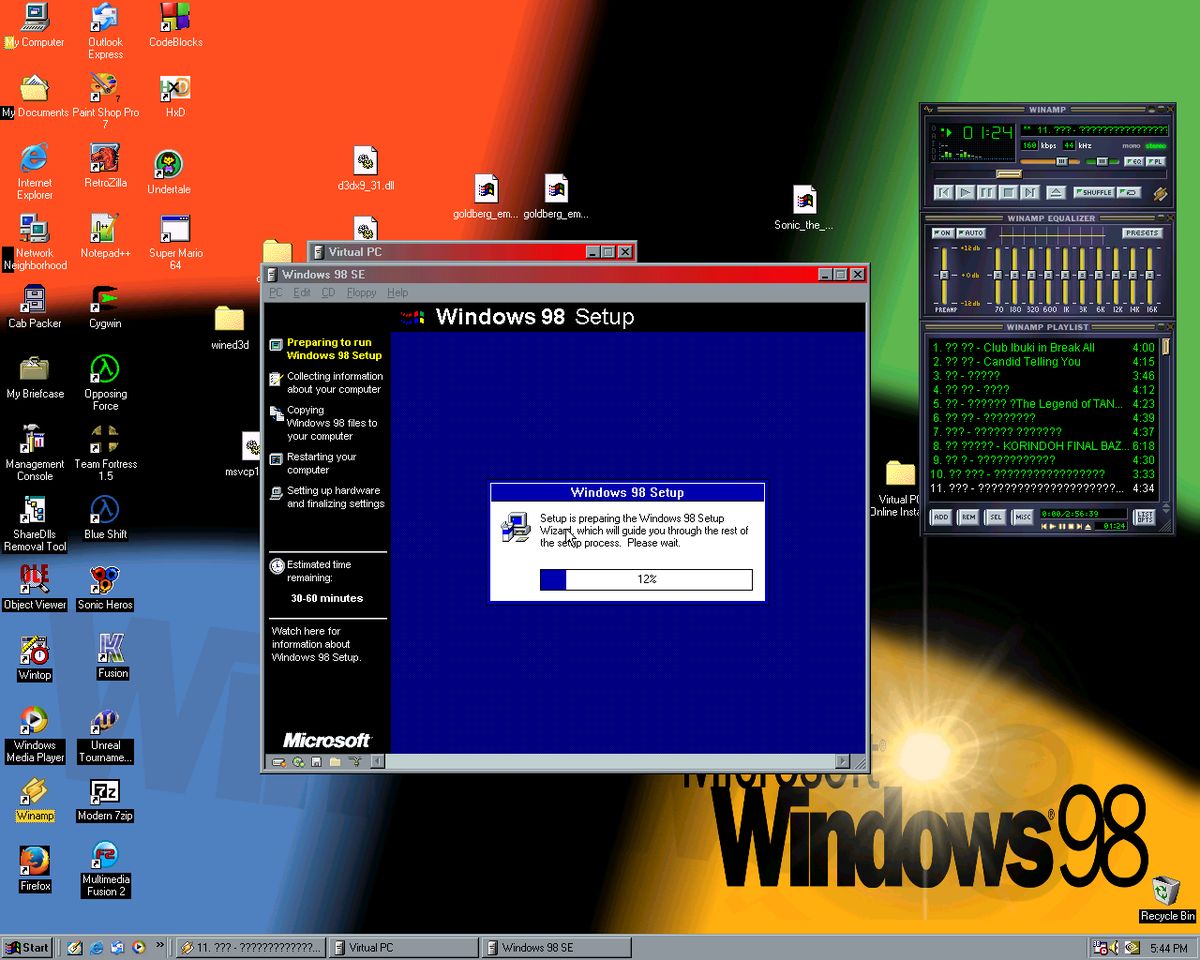Open the Floppy menu in Virtual PC
The image size is (1200, 960).
click(361, 293)
